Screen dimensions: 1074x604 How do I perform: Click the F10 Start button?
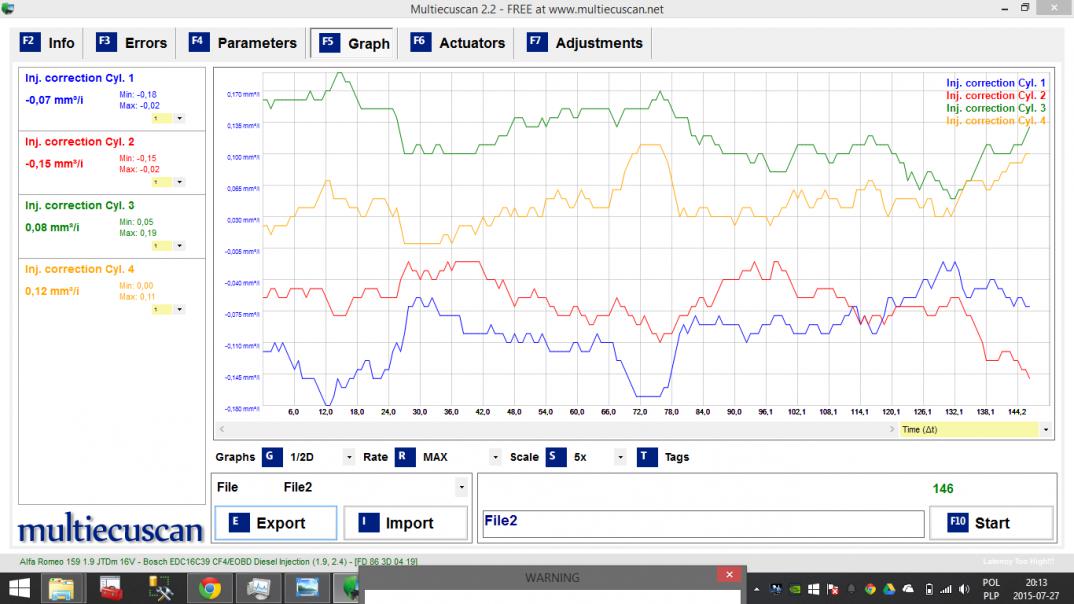click(990, 523)
